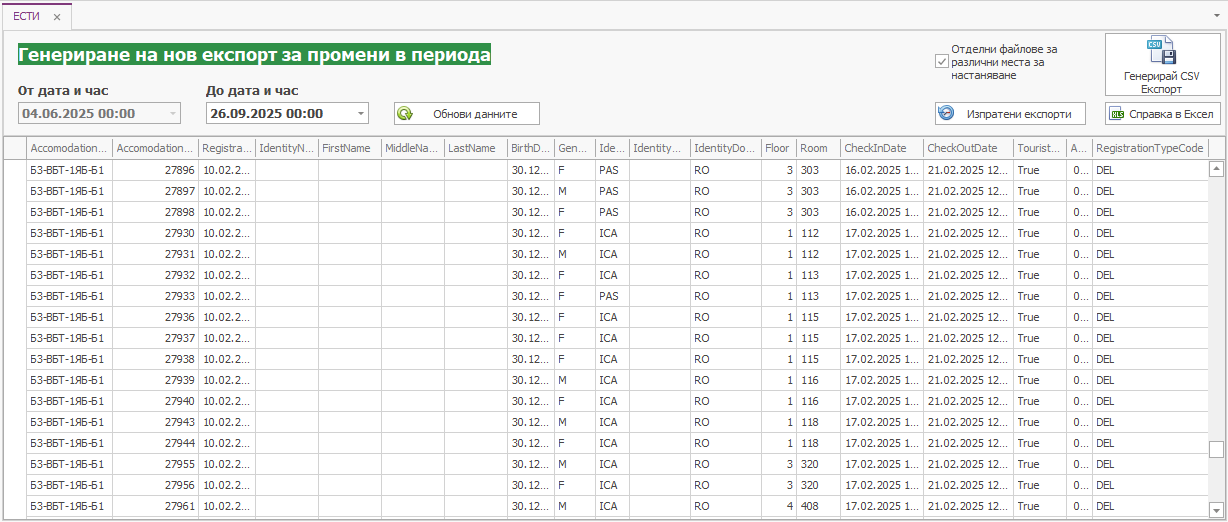Close the ЕСТИ tab with its X icon

(x=57, y=17)
